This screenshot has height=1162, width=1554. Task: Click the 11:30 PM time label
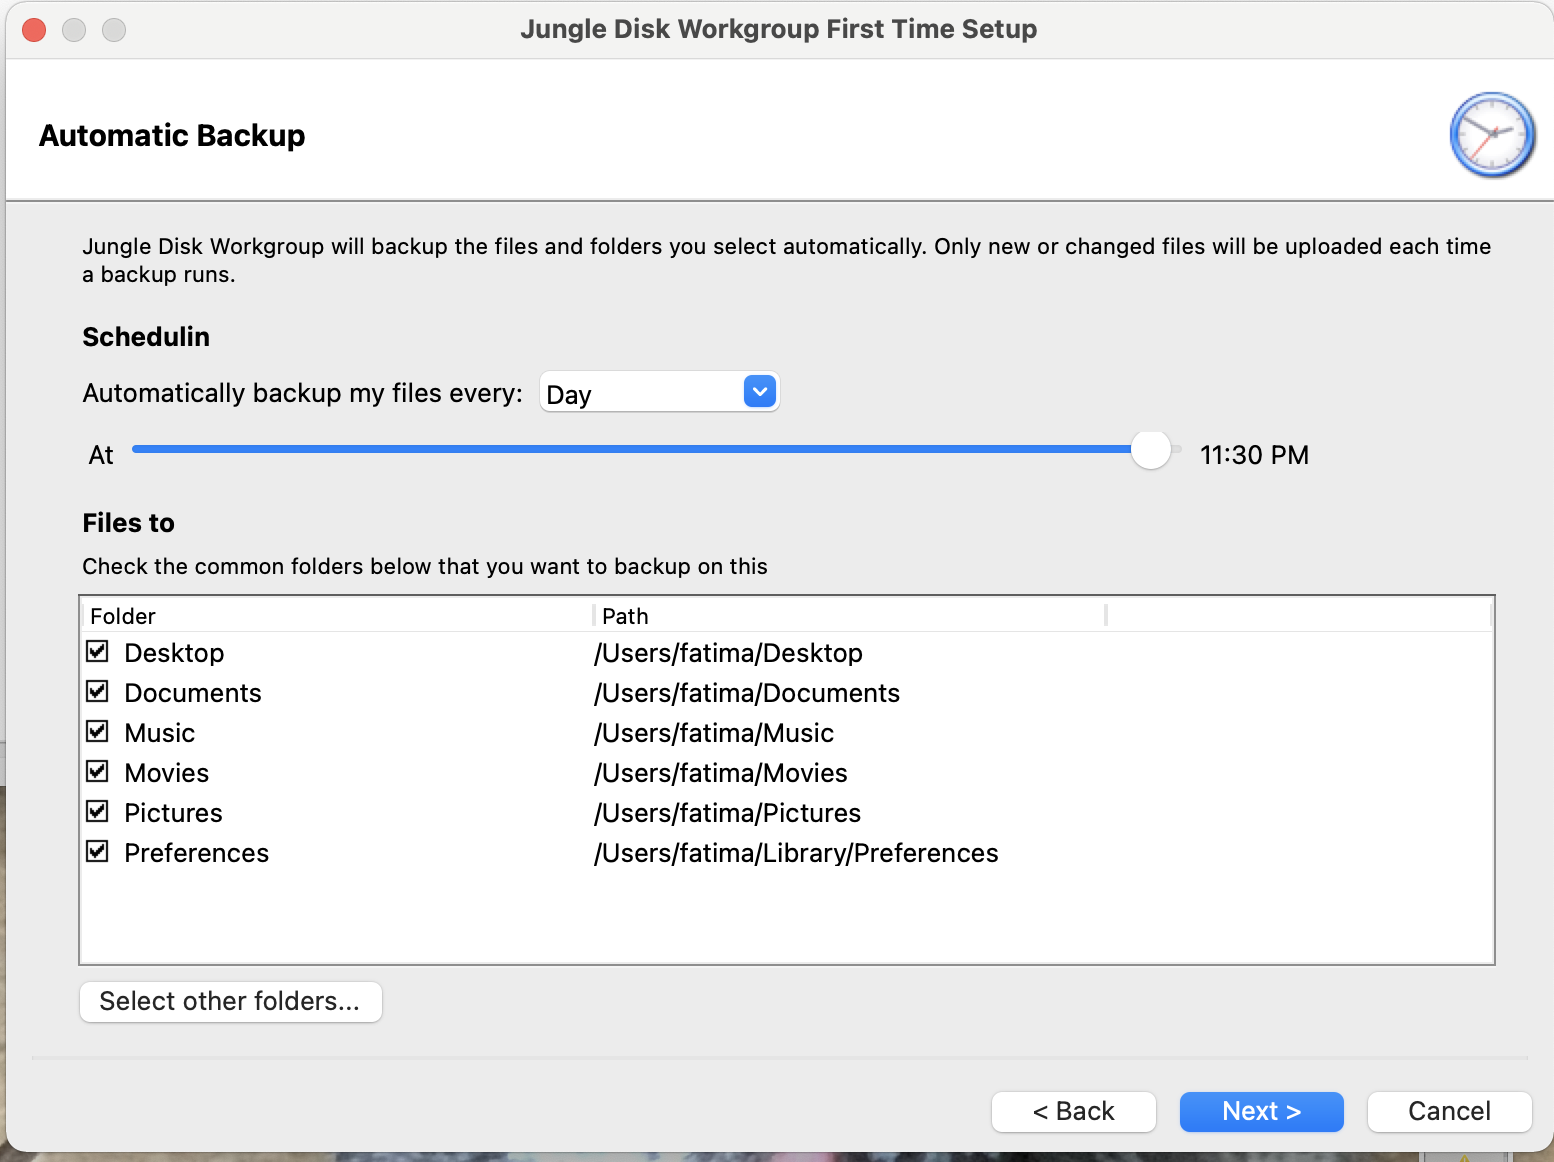coord(1254,455)
